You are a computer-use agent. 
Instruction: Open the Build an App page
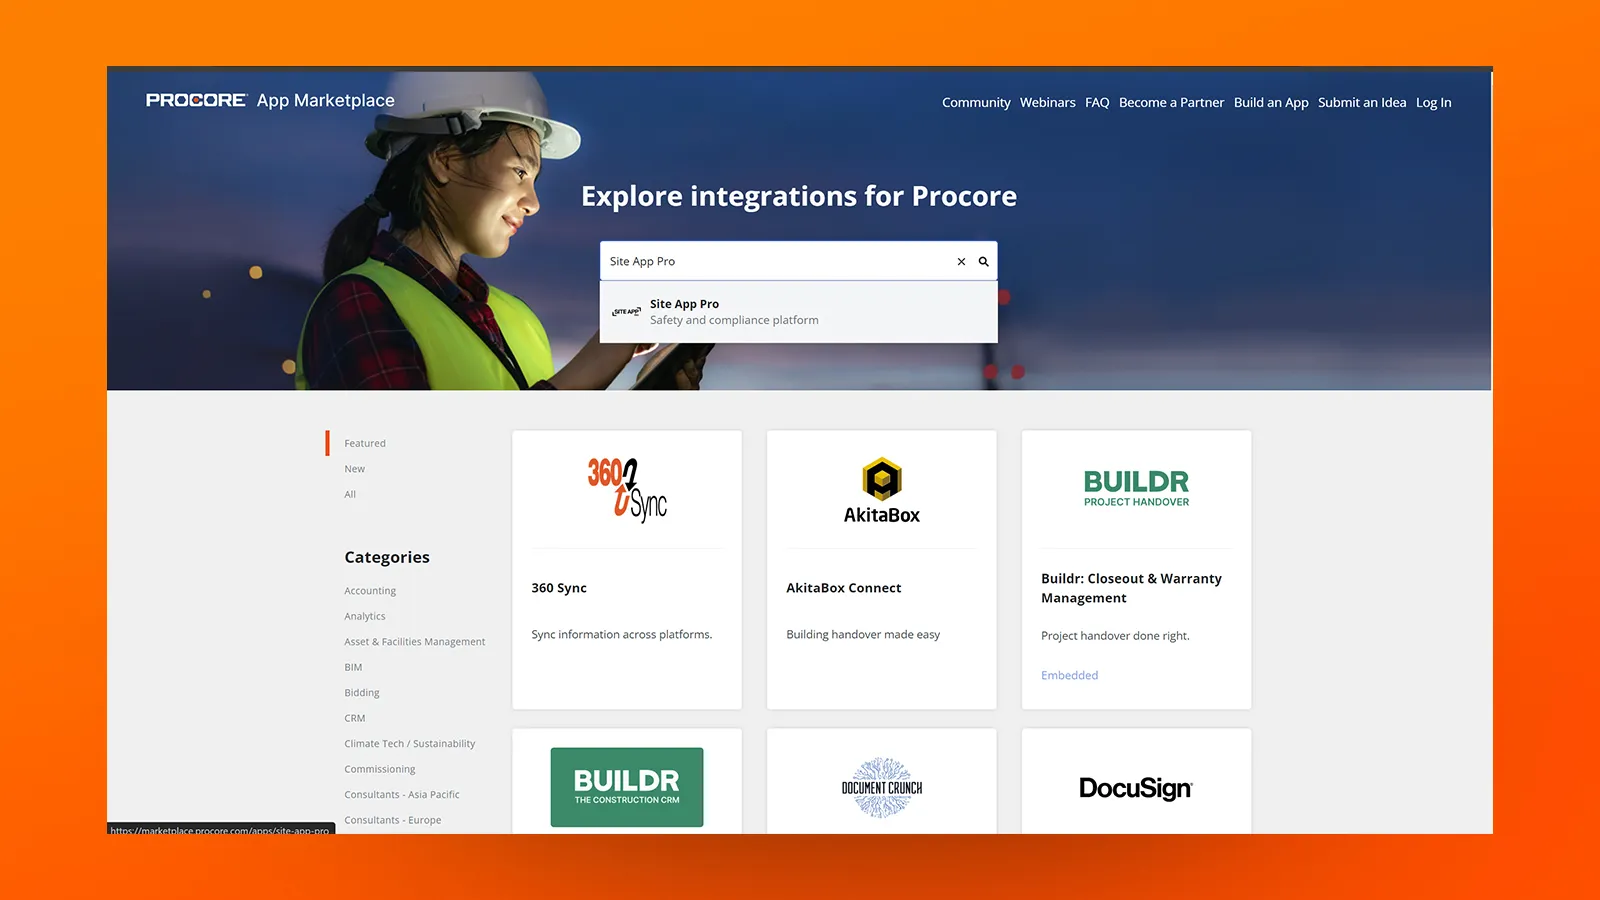1270,102
